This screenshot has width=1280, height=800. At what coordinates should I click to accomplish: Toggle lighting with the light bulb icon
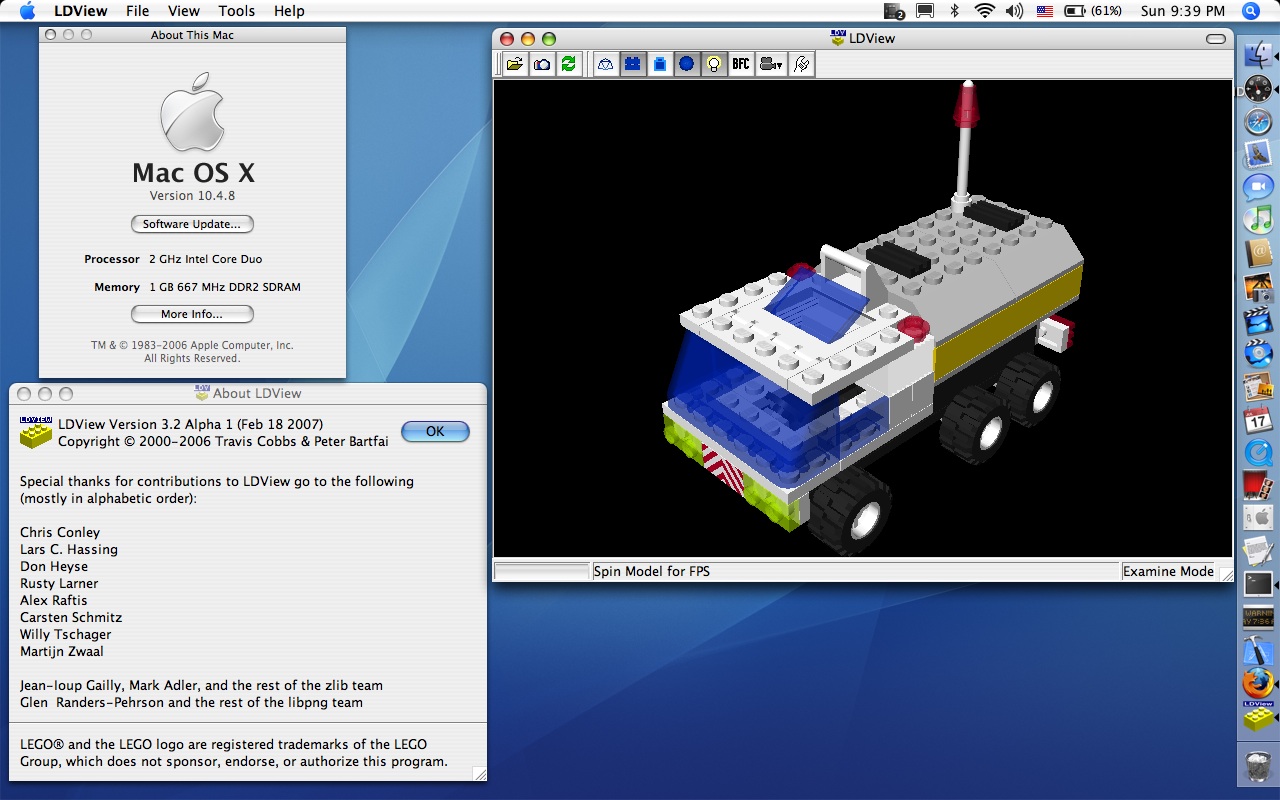click(713, 64)
